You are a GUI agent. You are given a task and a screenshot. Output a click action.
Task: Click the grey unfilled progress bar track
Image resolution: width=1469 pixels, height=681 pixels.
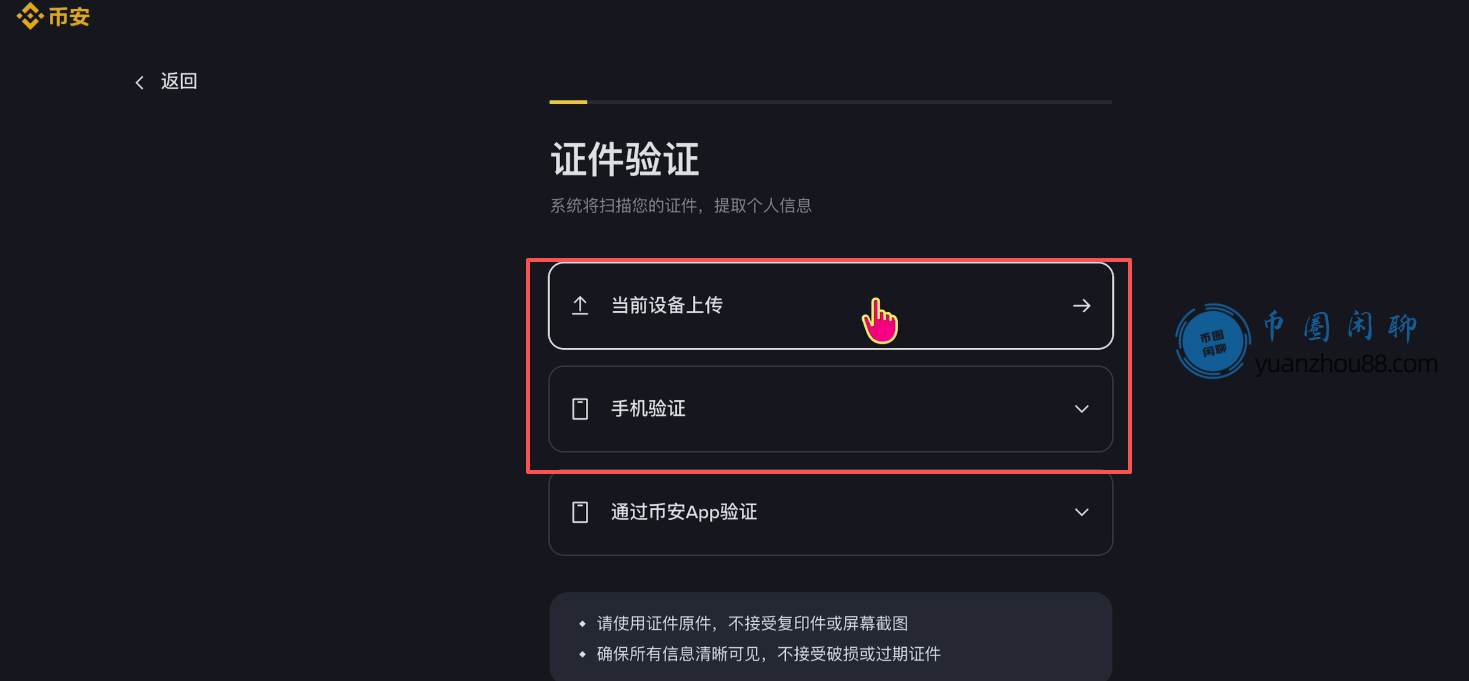[x=850, y=102]
